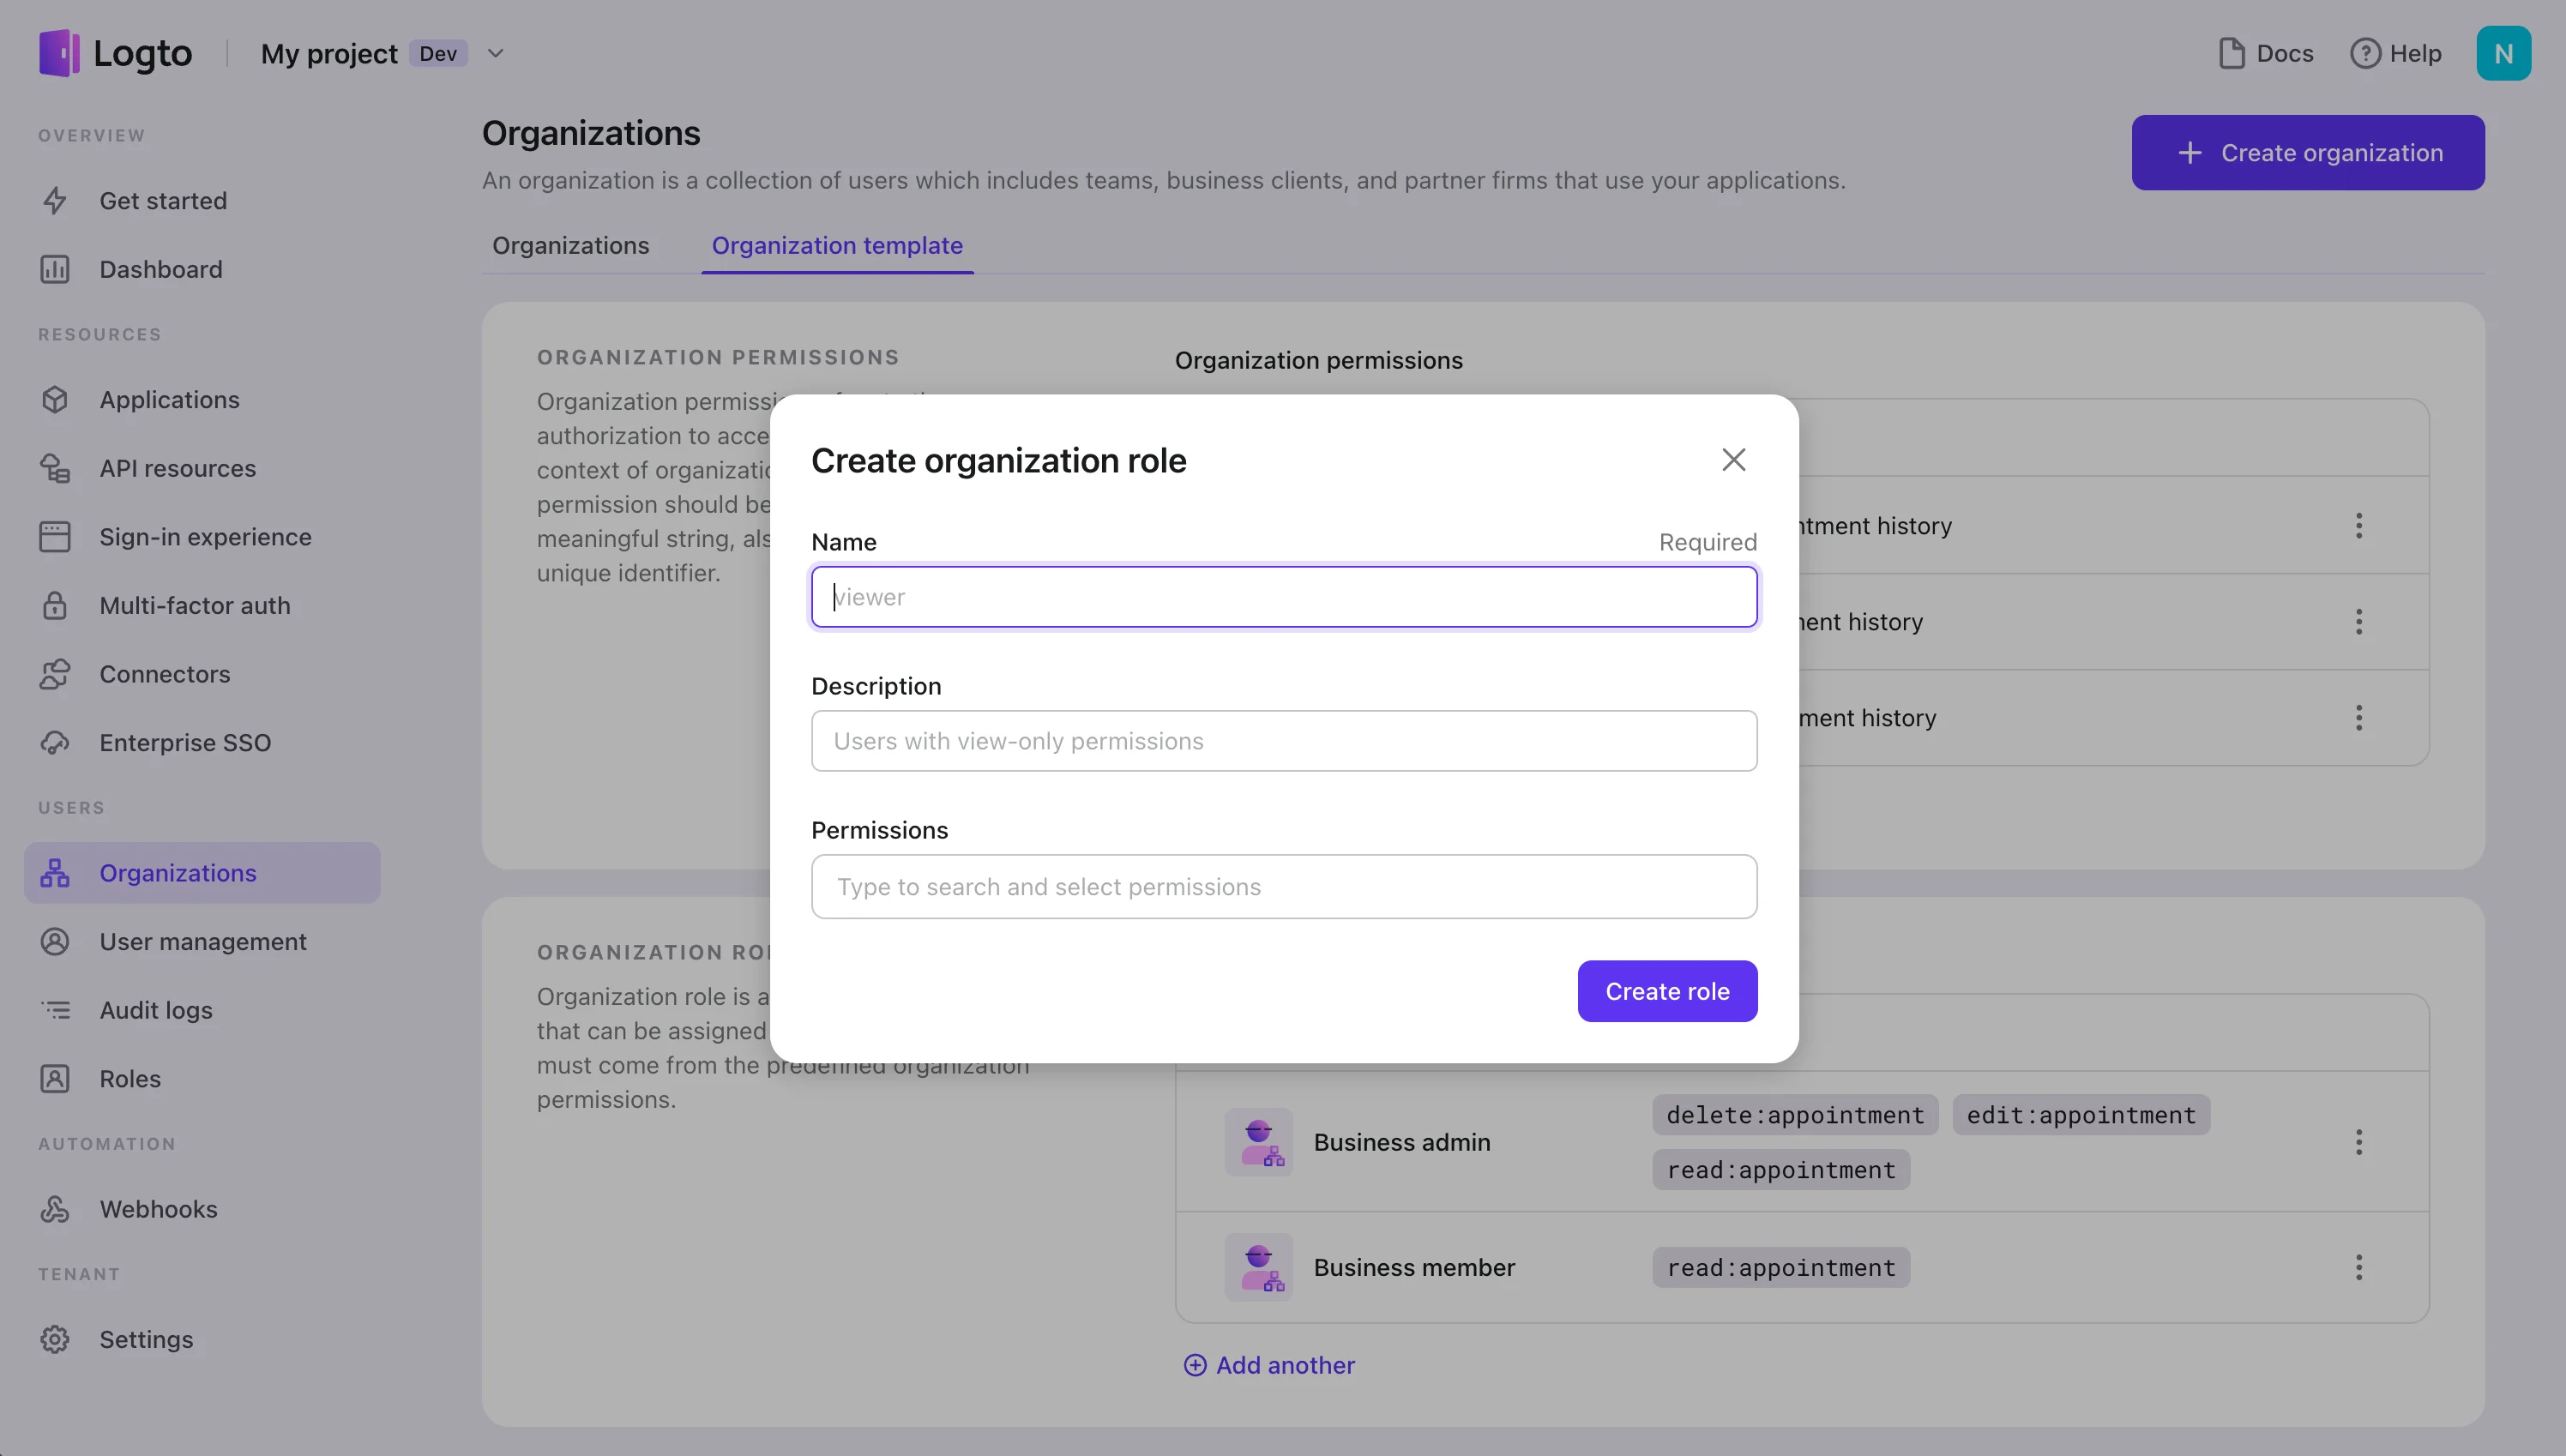
Task: Open the kebab menu on Business admin row
Action: [2359, 1141]
